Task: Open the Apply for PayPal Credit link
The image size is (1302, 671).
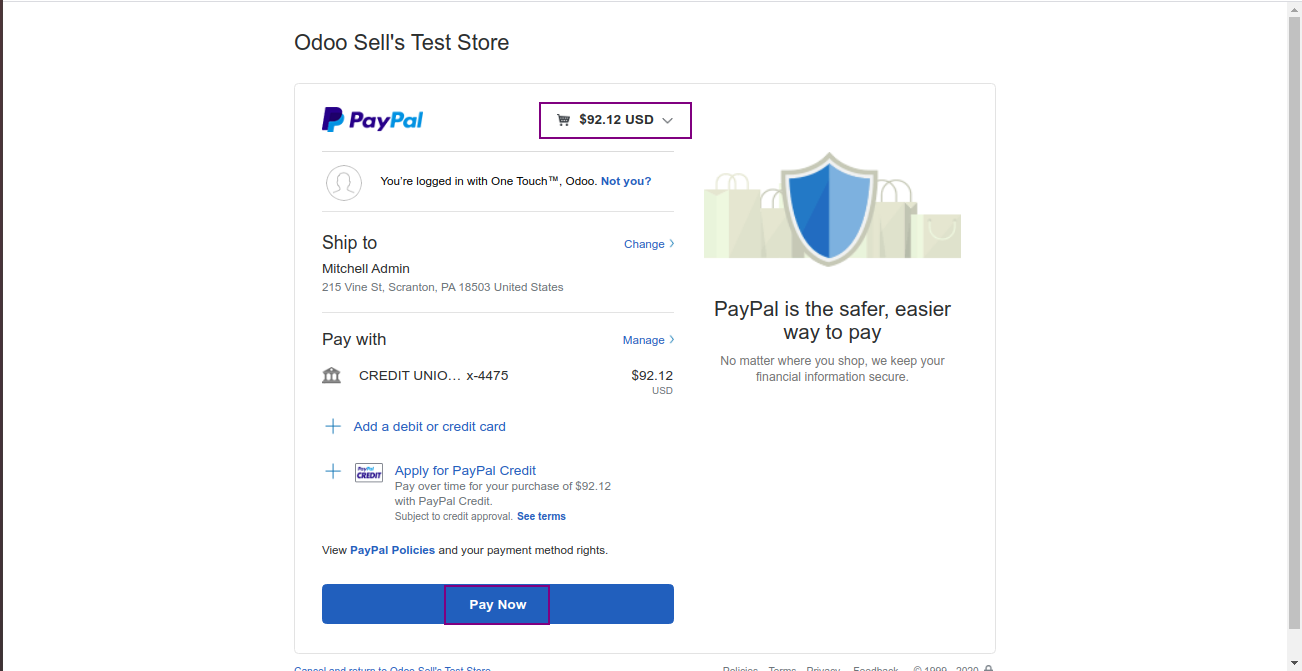Action: [x=465, y=470]
